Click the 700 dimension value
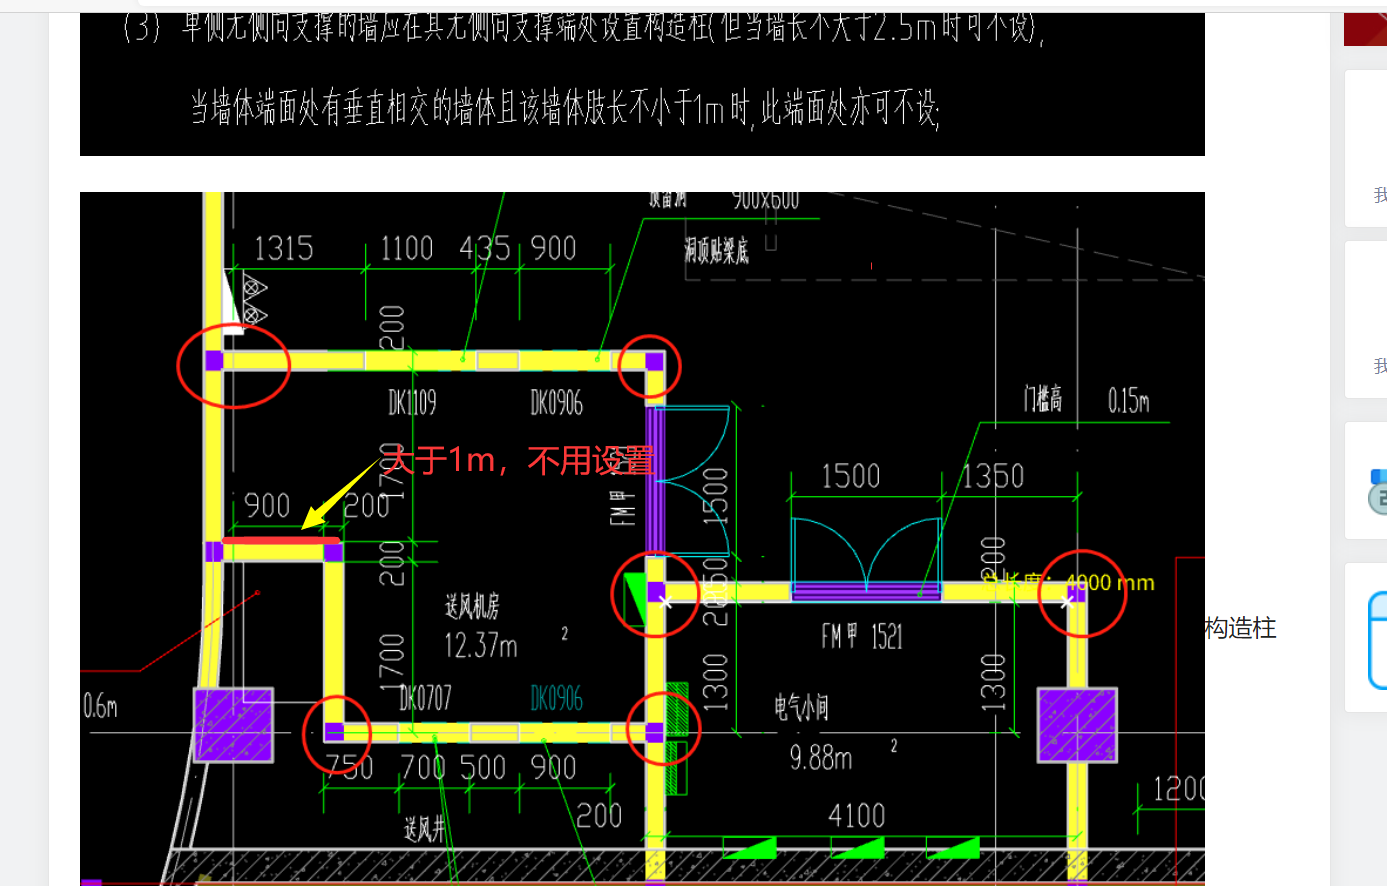The height and width of the screenshot is (886, 1387). pos(423,768)
